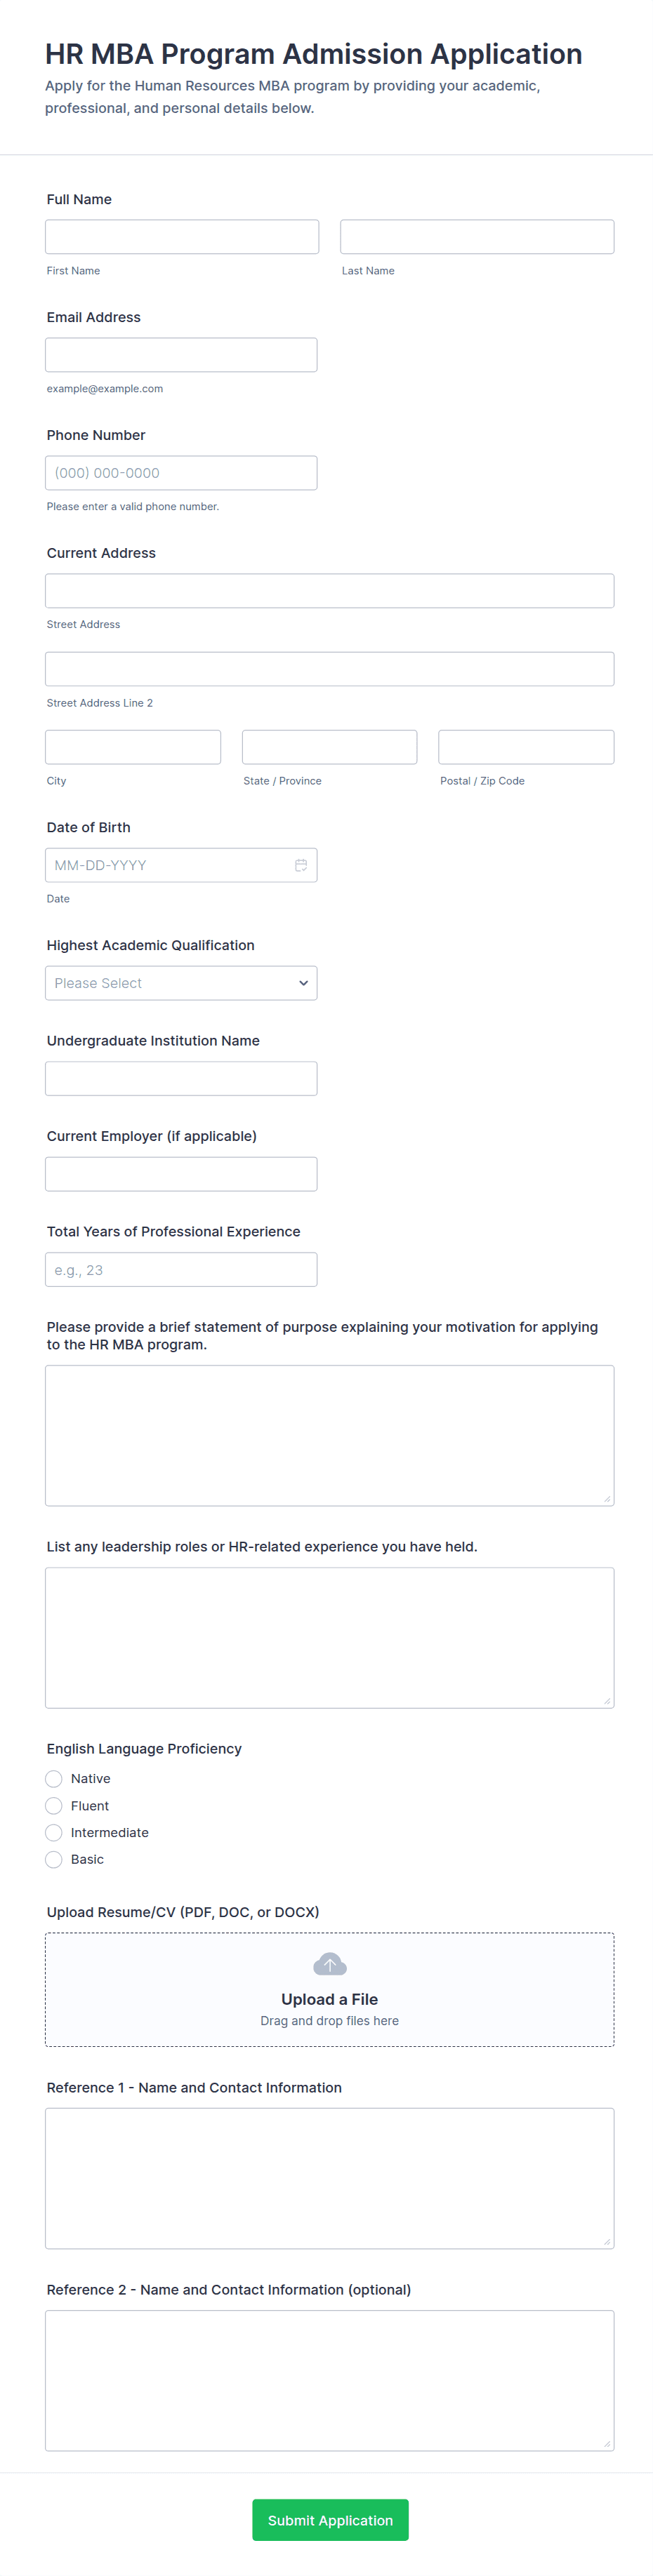
Task: Click the Undergraduate Institution Name field
Action: tap(181, 1079)
